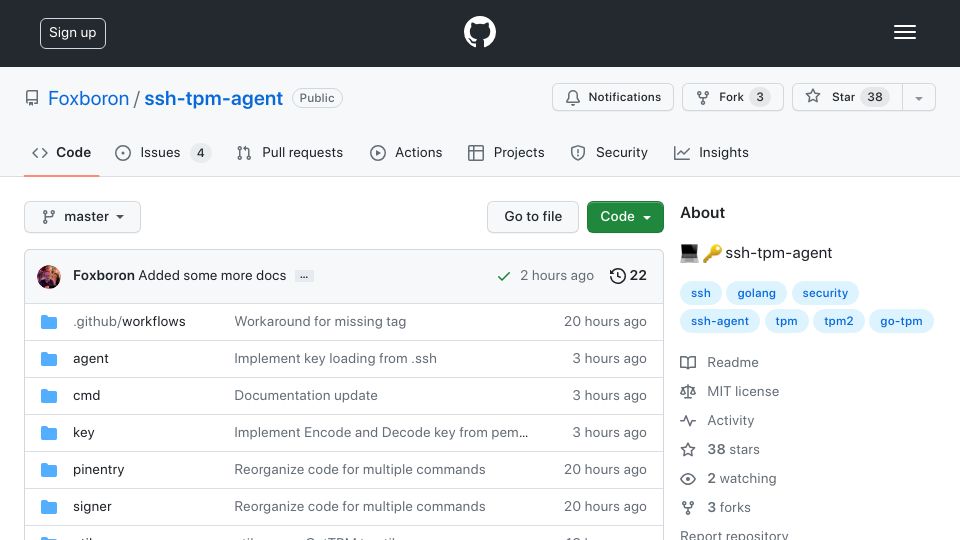
Task: Click the folder icon for agent
Action: pyautogui.click(x=49, y=359)
